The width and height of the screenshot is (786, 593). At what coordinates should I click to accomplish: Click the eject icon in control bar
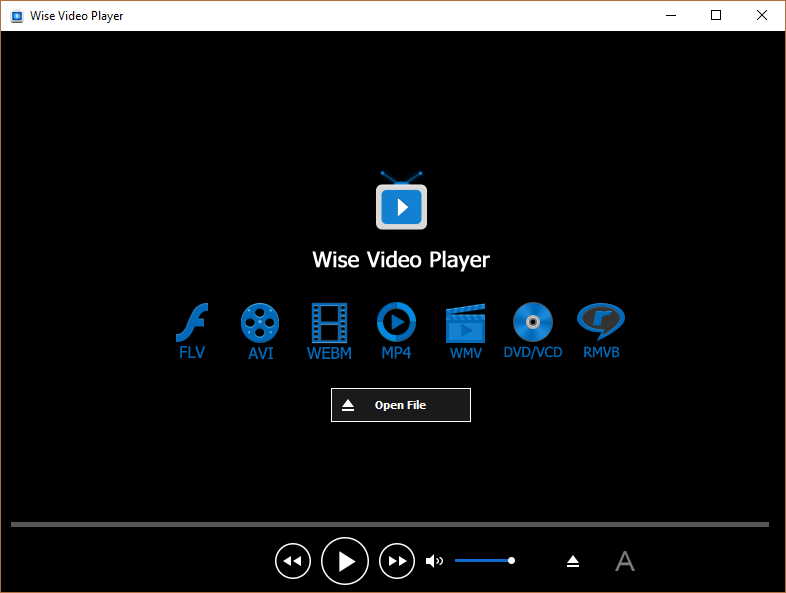573,561
